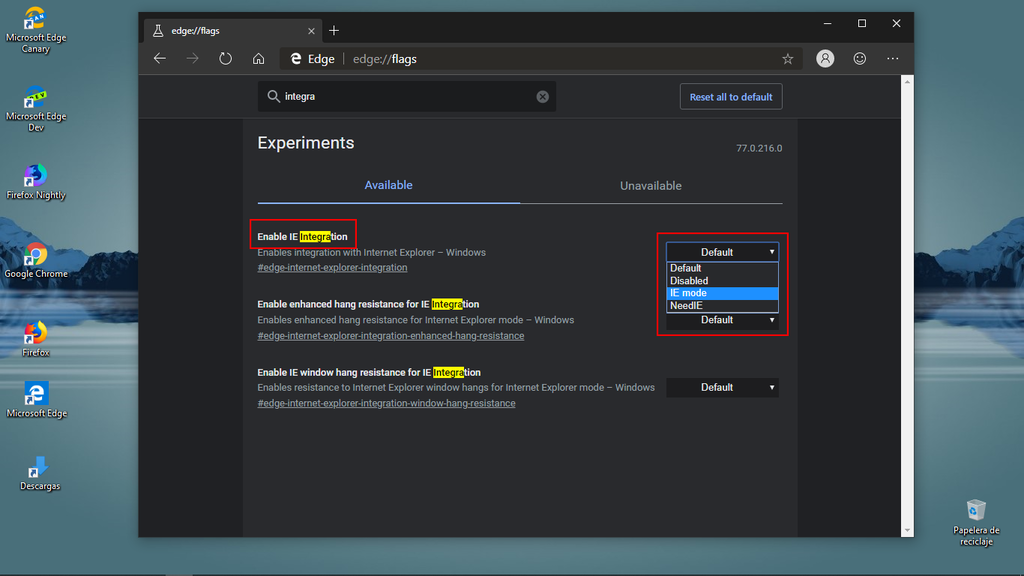This screenshot has height=576, width=1024.
Task: Launch Firefox Nightly from desktop
Action: click(35, 182)
